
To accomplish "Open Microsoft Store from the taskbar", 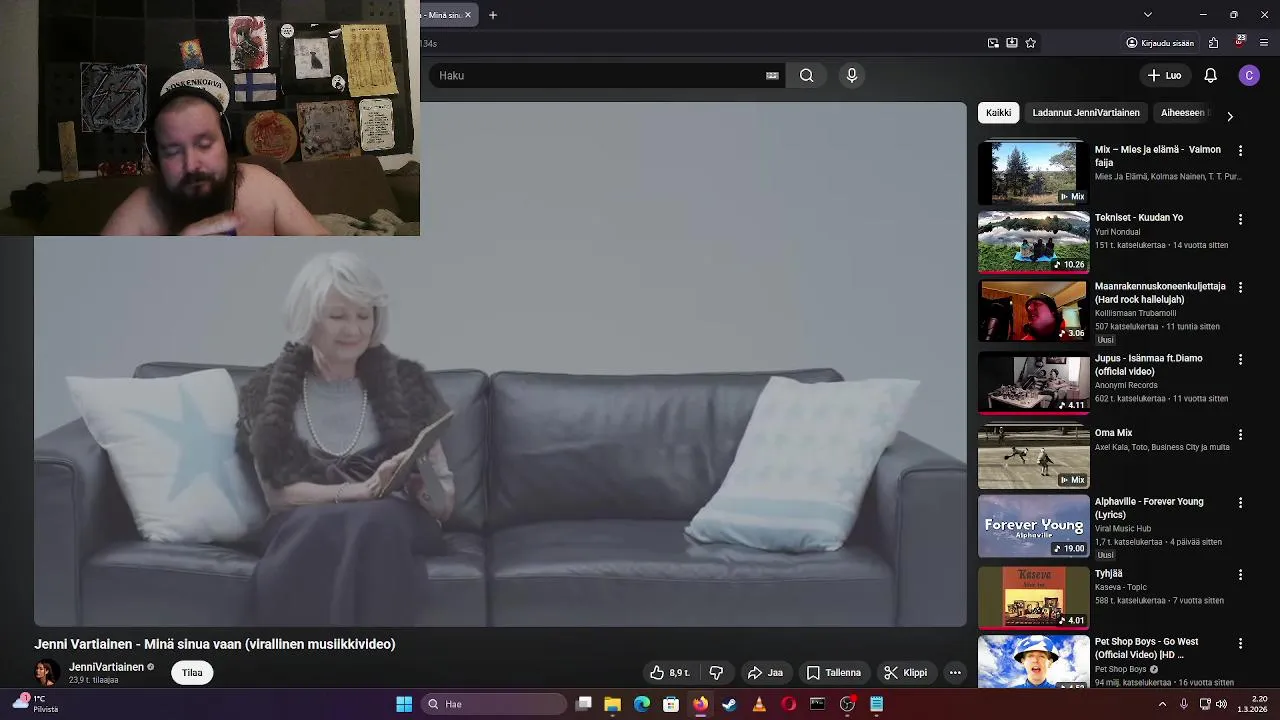I will (671, 704).
